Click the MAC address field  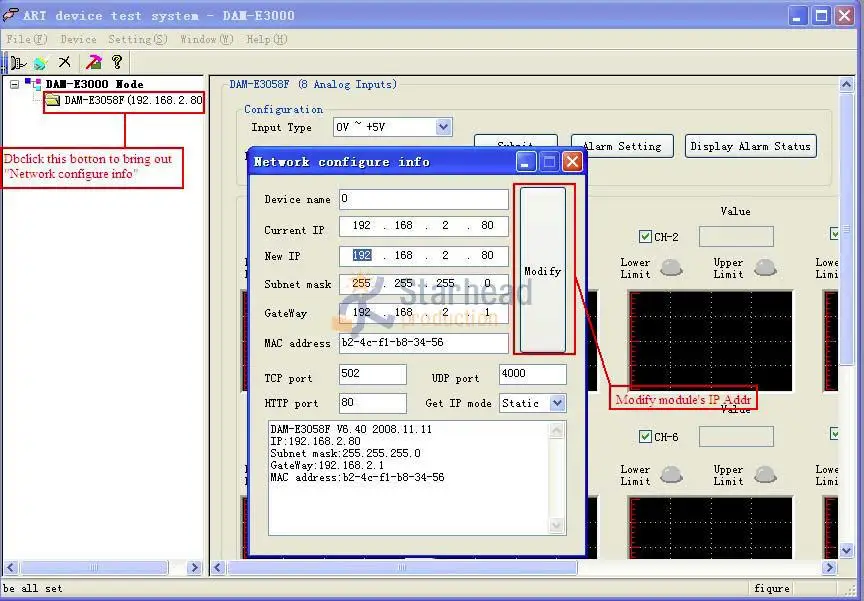[x=423, y=343]
